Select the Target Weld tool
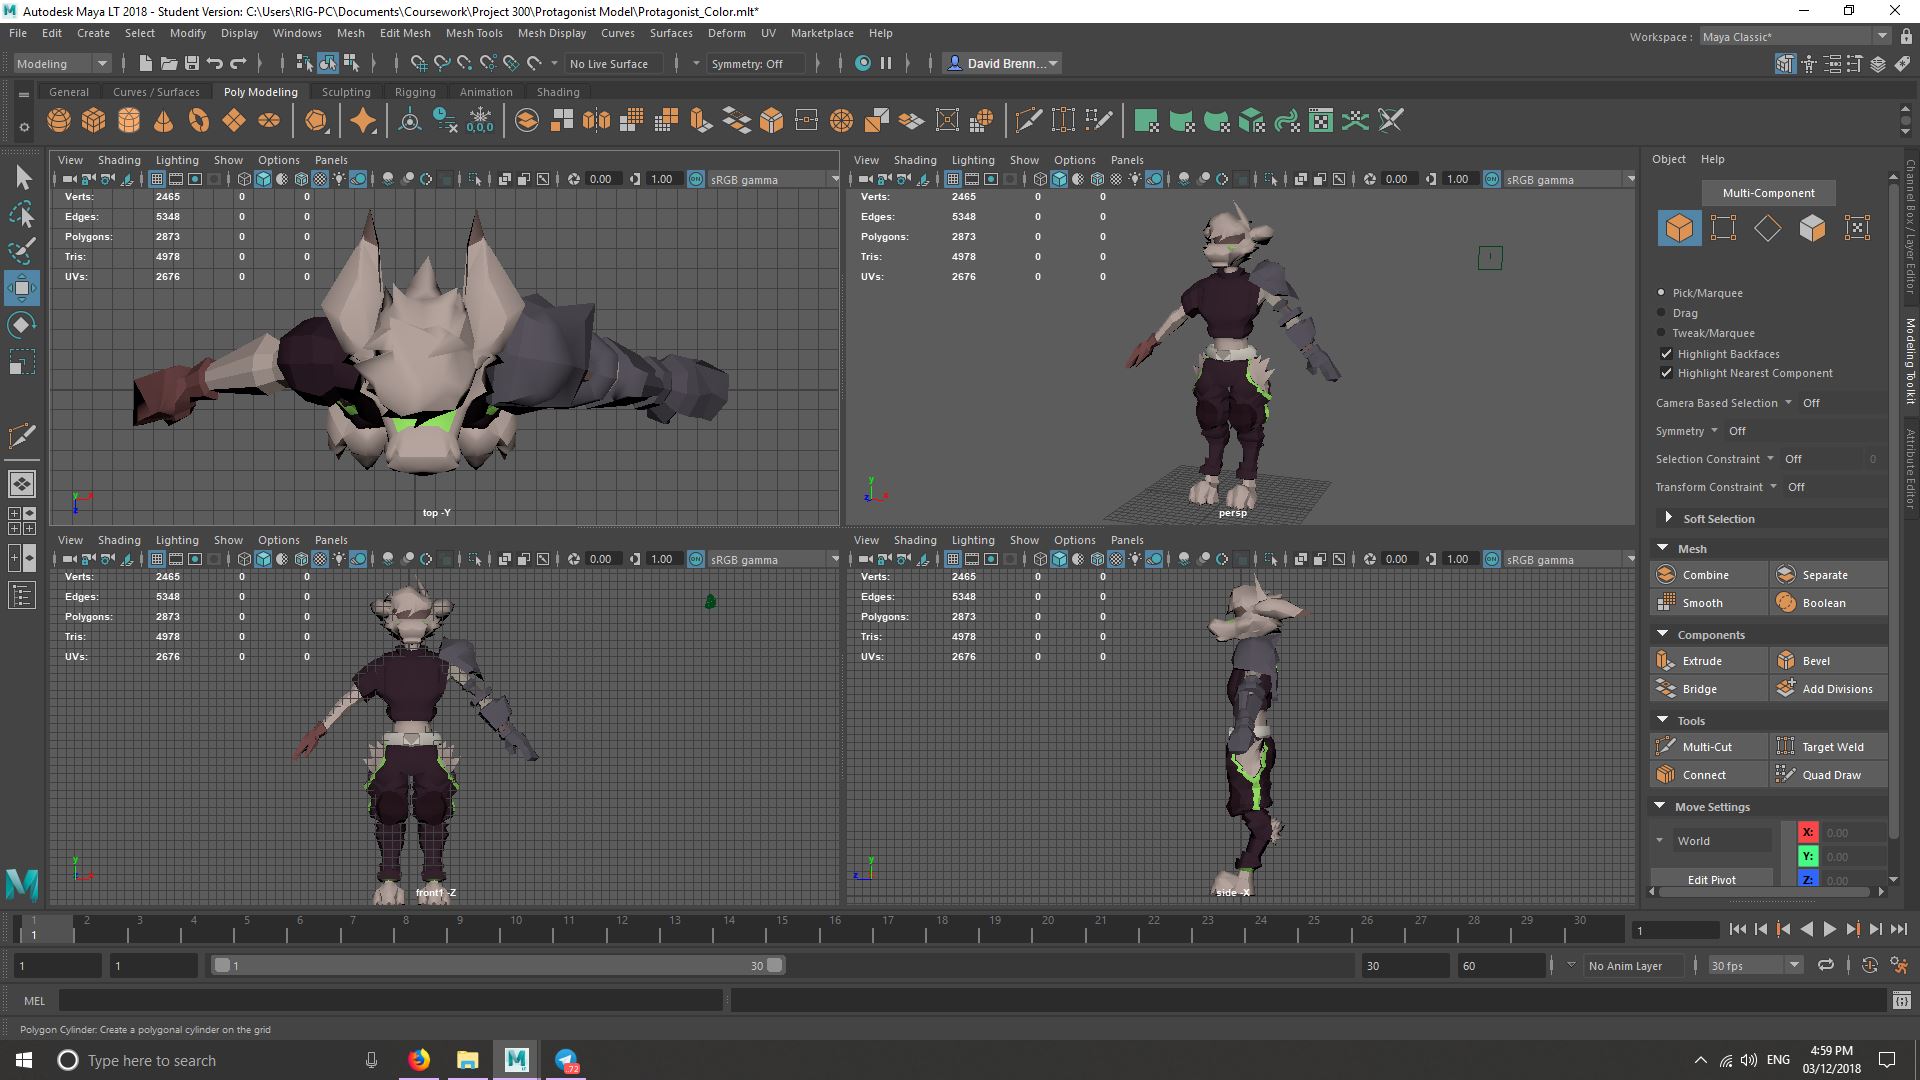The width and height of the screenshot is (1920, 1080). [x=1829, y=747]
